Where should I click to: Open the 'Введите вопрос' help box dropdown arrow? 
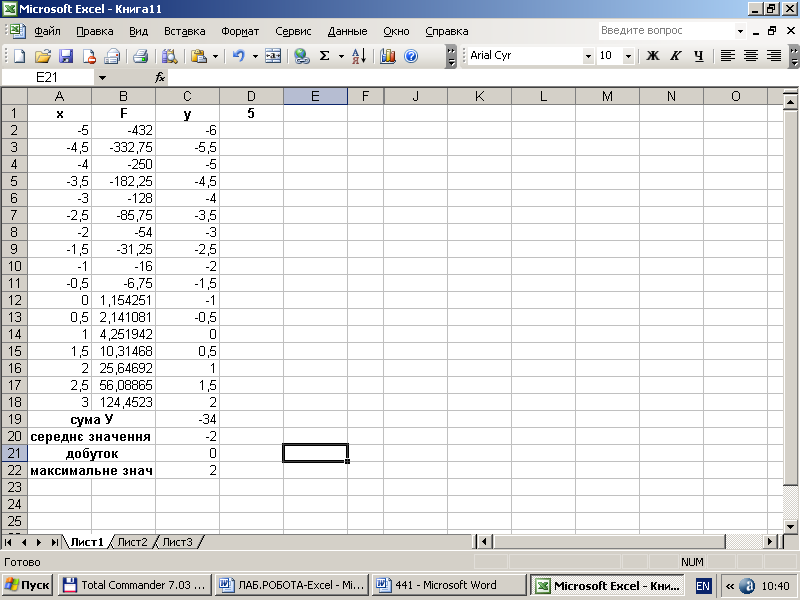coord(740,31)
